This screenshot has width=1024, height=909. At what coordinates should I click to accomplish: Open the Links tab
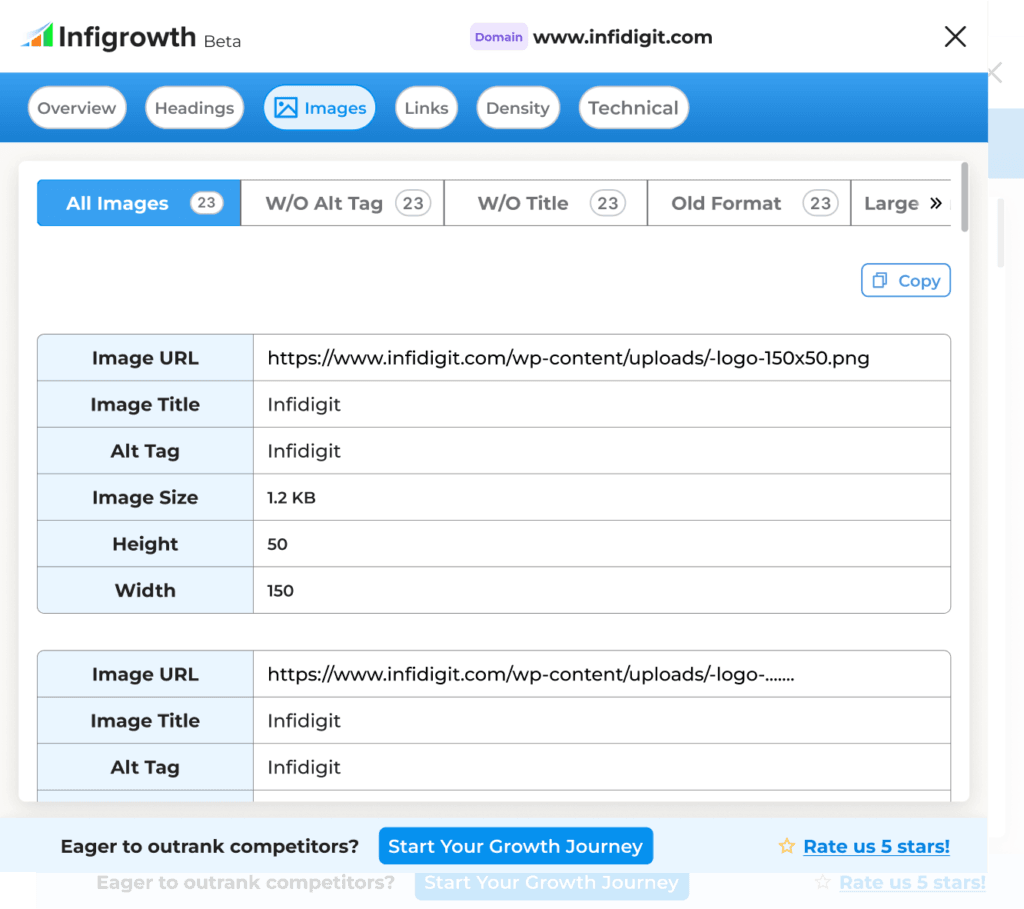[426, 108]
